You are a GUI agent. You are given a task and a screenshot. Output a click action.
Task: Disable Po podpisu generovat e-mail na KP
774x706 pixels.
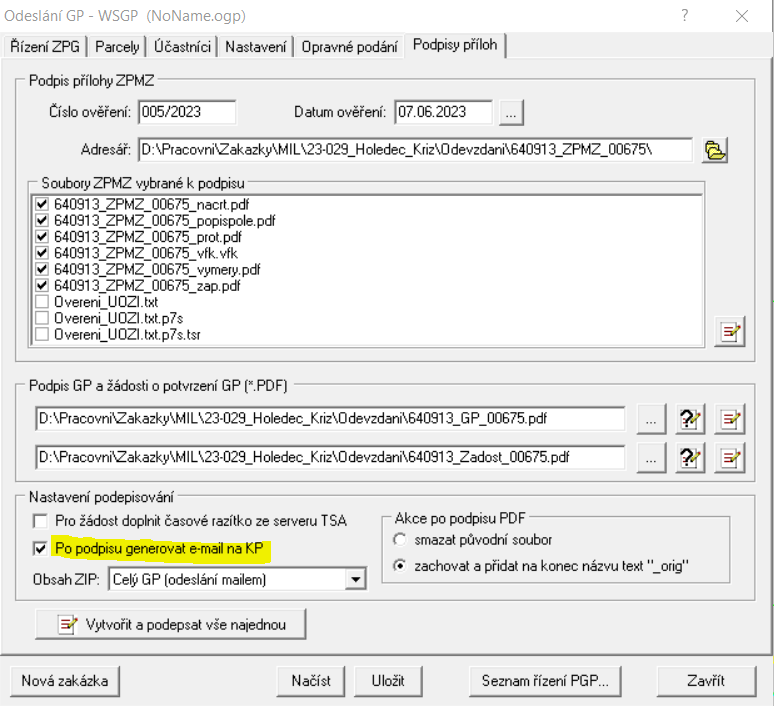[41, 549]
